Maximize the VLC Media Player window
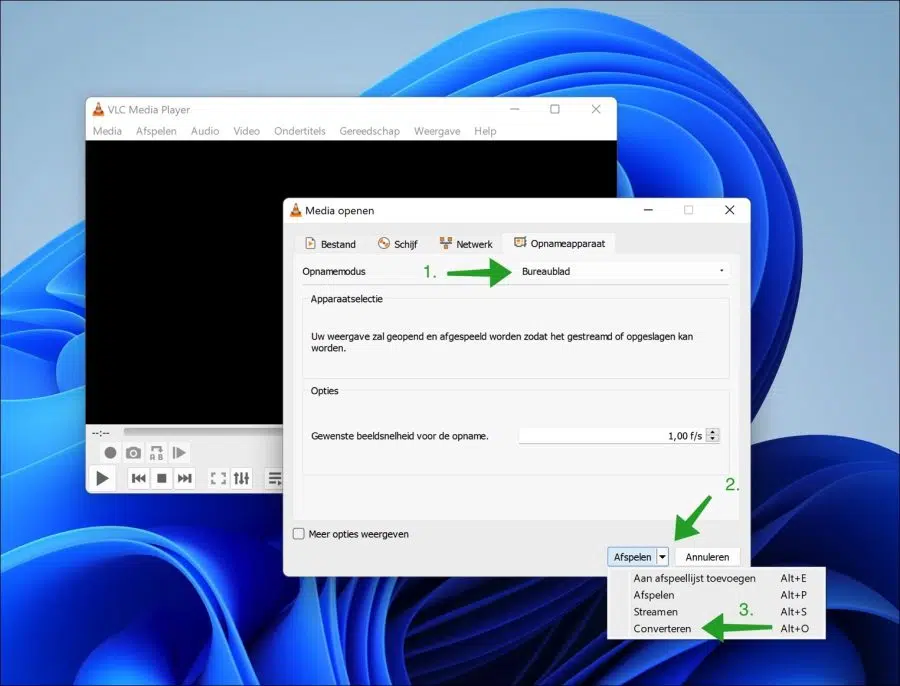900x686 pixels. [x=555, y=109]
